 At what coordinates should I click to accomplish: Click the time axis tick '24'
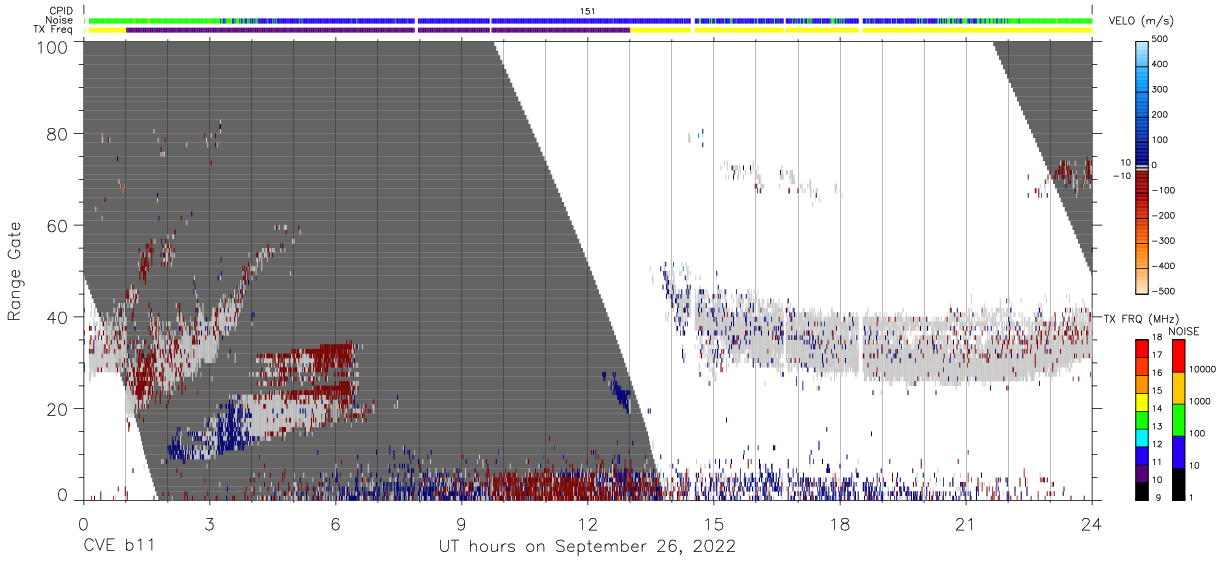[1092, 524]
